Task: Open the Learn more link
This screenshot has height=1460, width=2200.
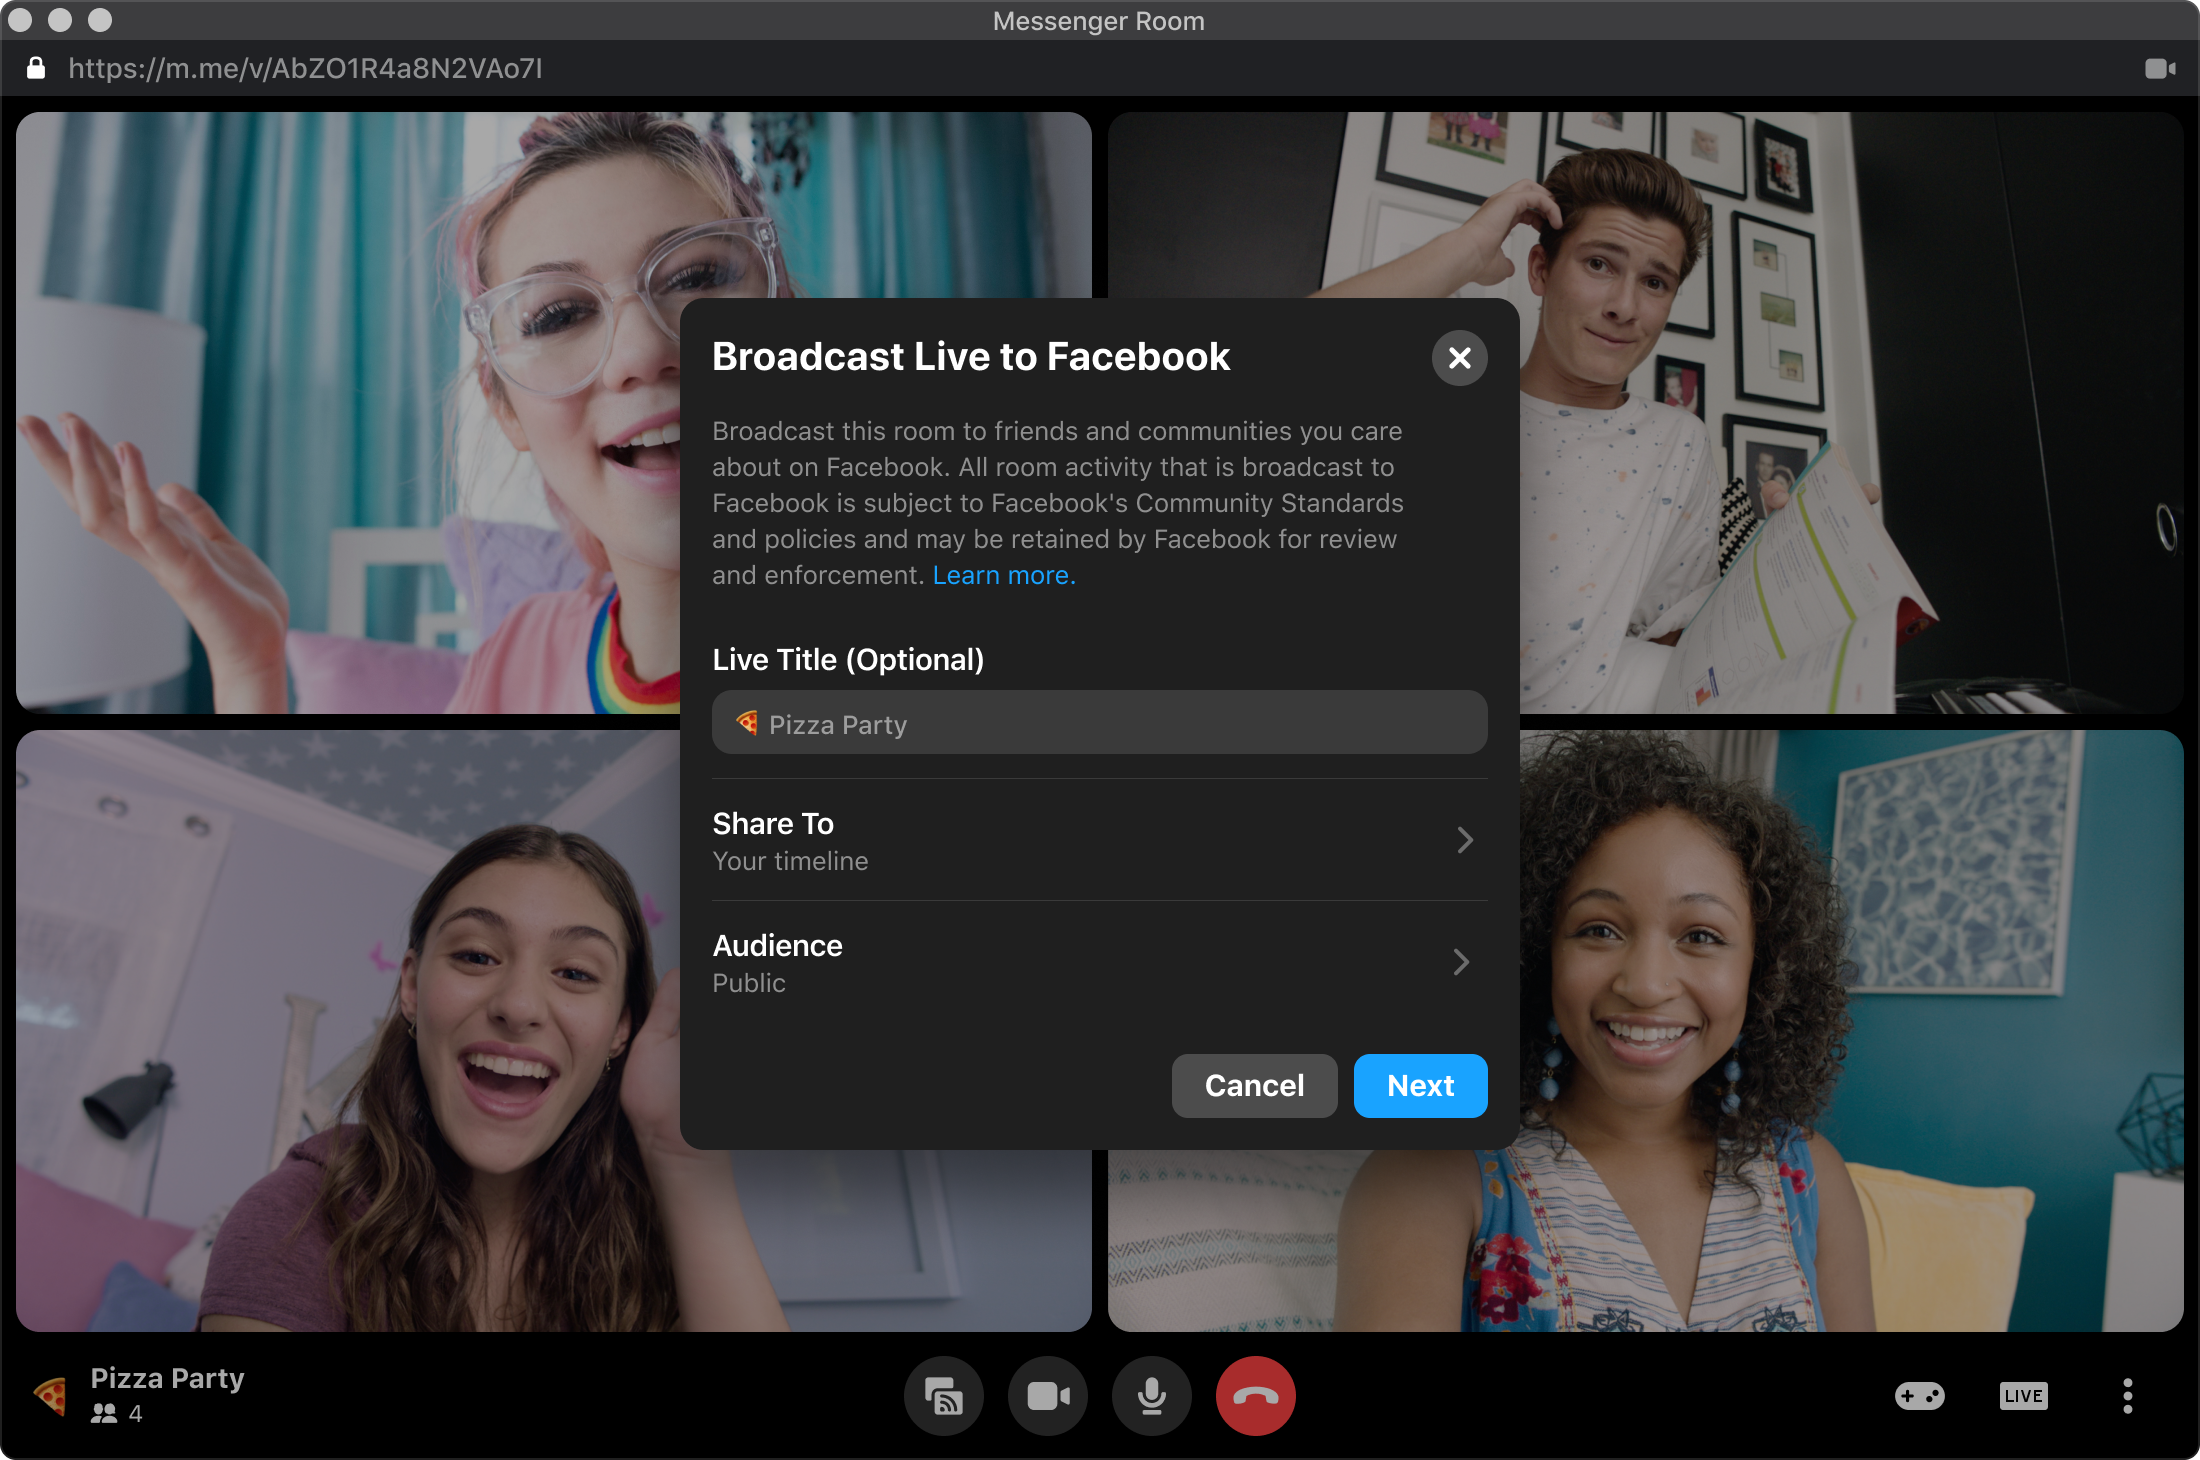Action: pyautogui.click(x=1003, y=575)
